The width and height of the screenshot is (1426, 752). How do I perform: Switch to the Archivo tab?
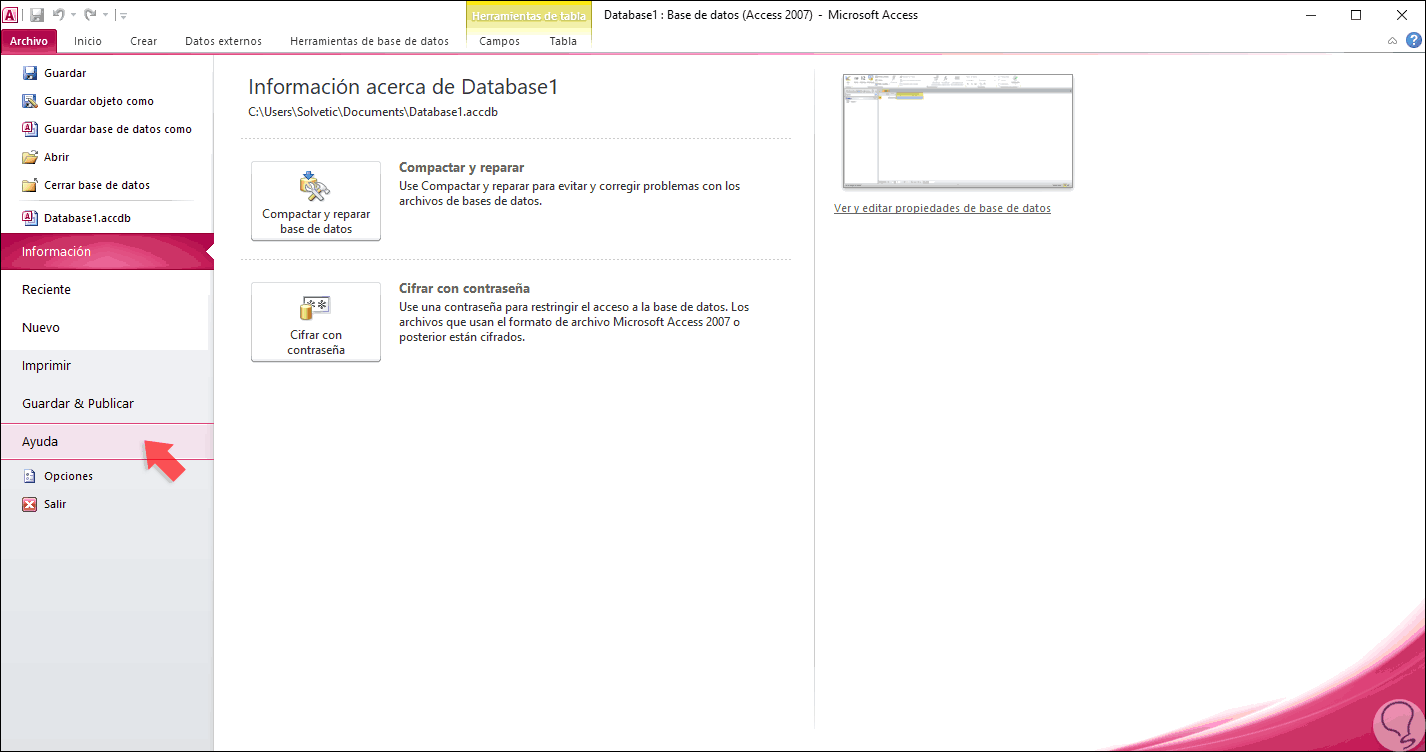29,41
